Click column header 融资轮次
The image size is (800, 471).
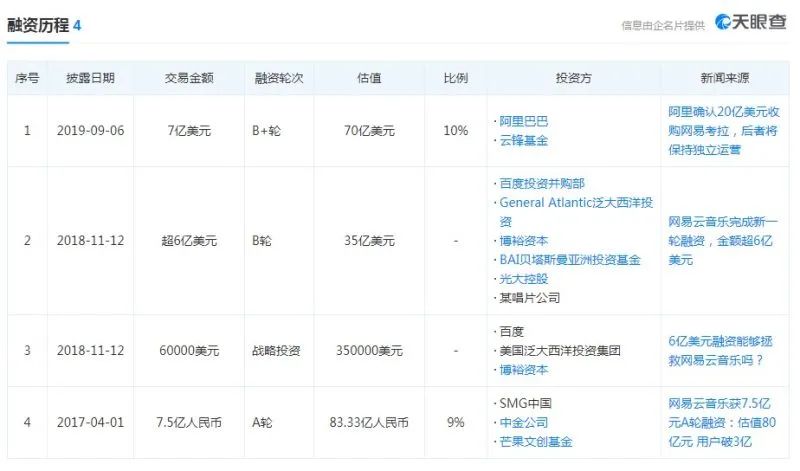[x=279, y=78]
